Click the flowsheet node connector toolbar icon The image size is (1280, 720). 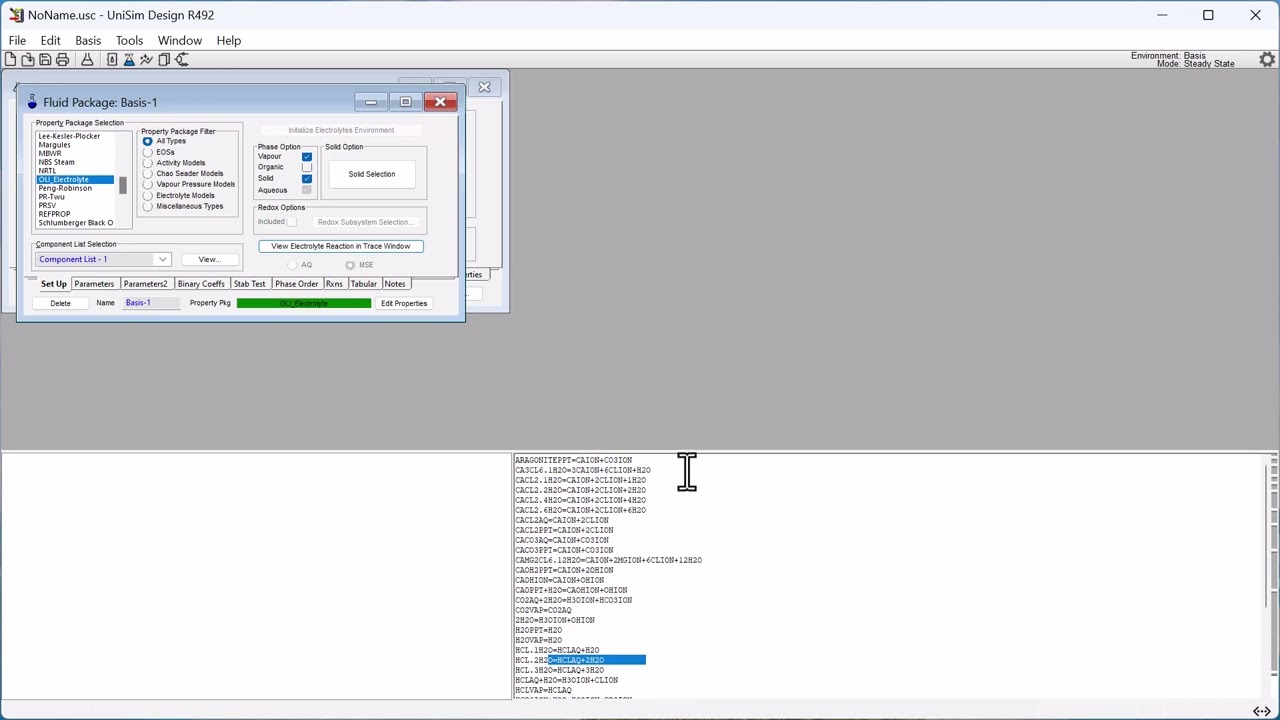182,60
